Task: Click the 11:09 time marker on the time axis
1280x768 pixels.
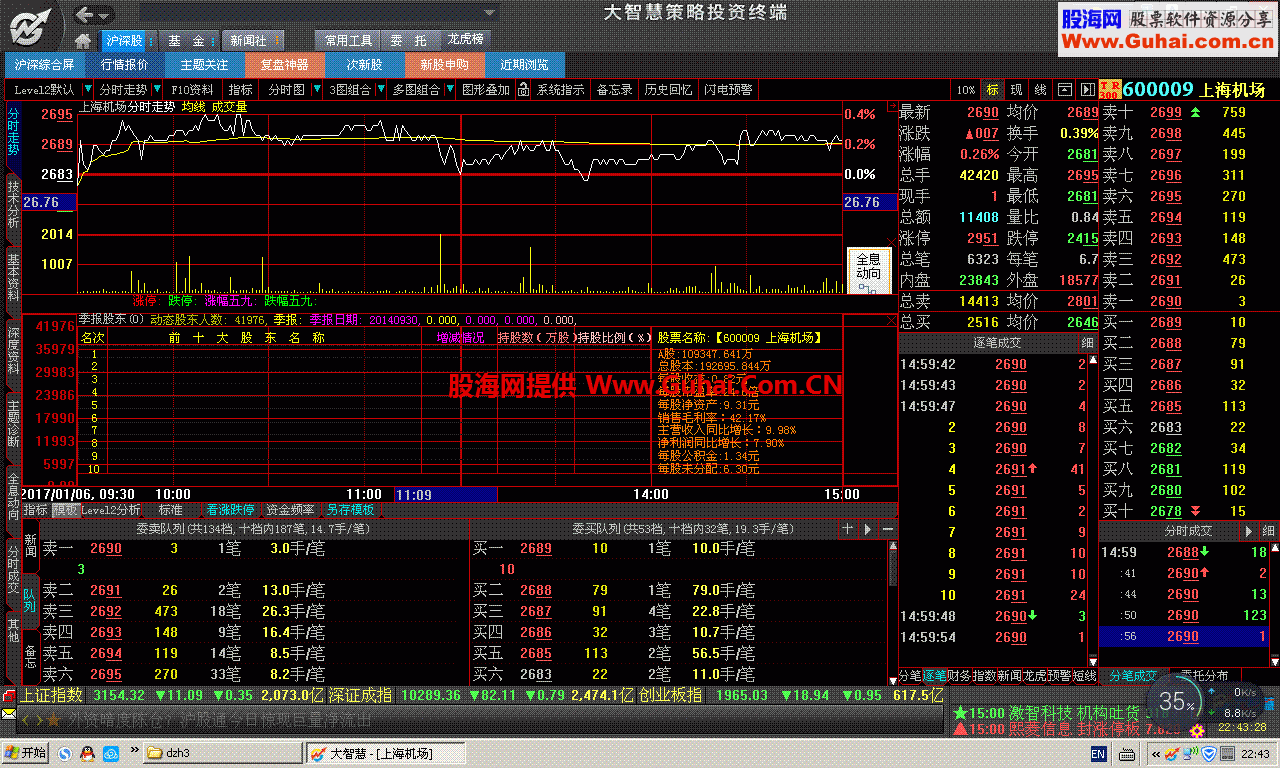Action: point(446,494)
